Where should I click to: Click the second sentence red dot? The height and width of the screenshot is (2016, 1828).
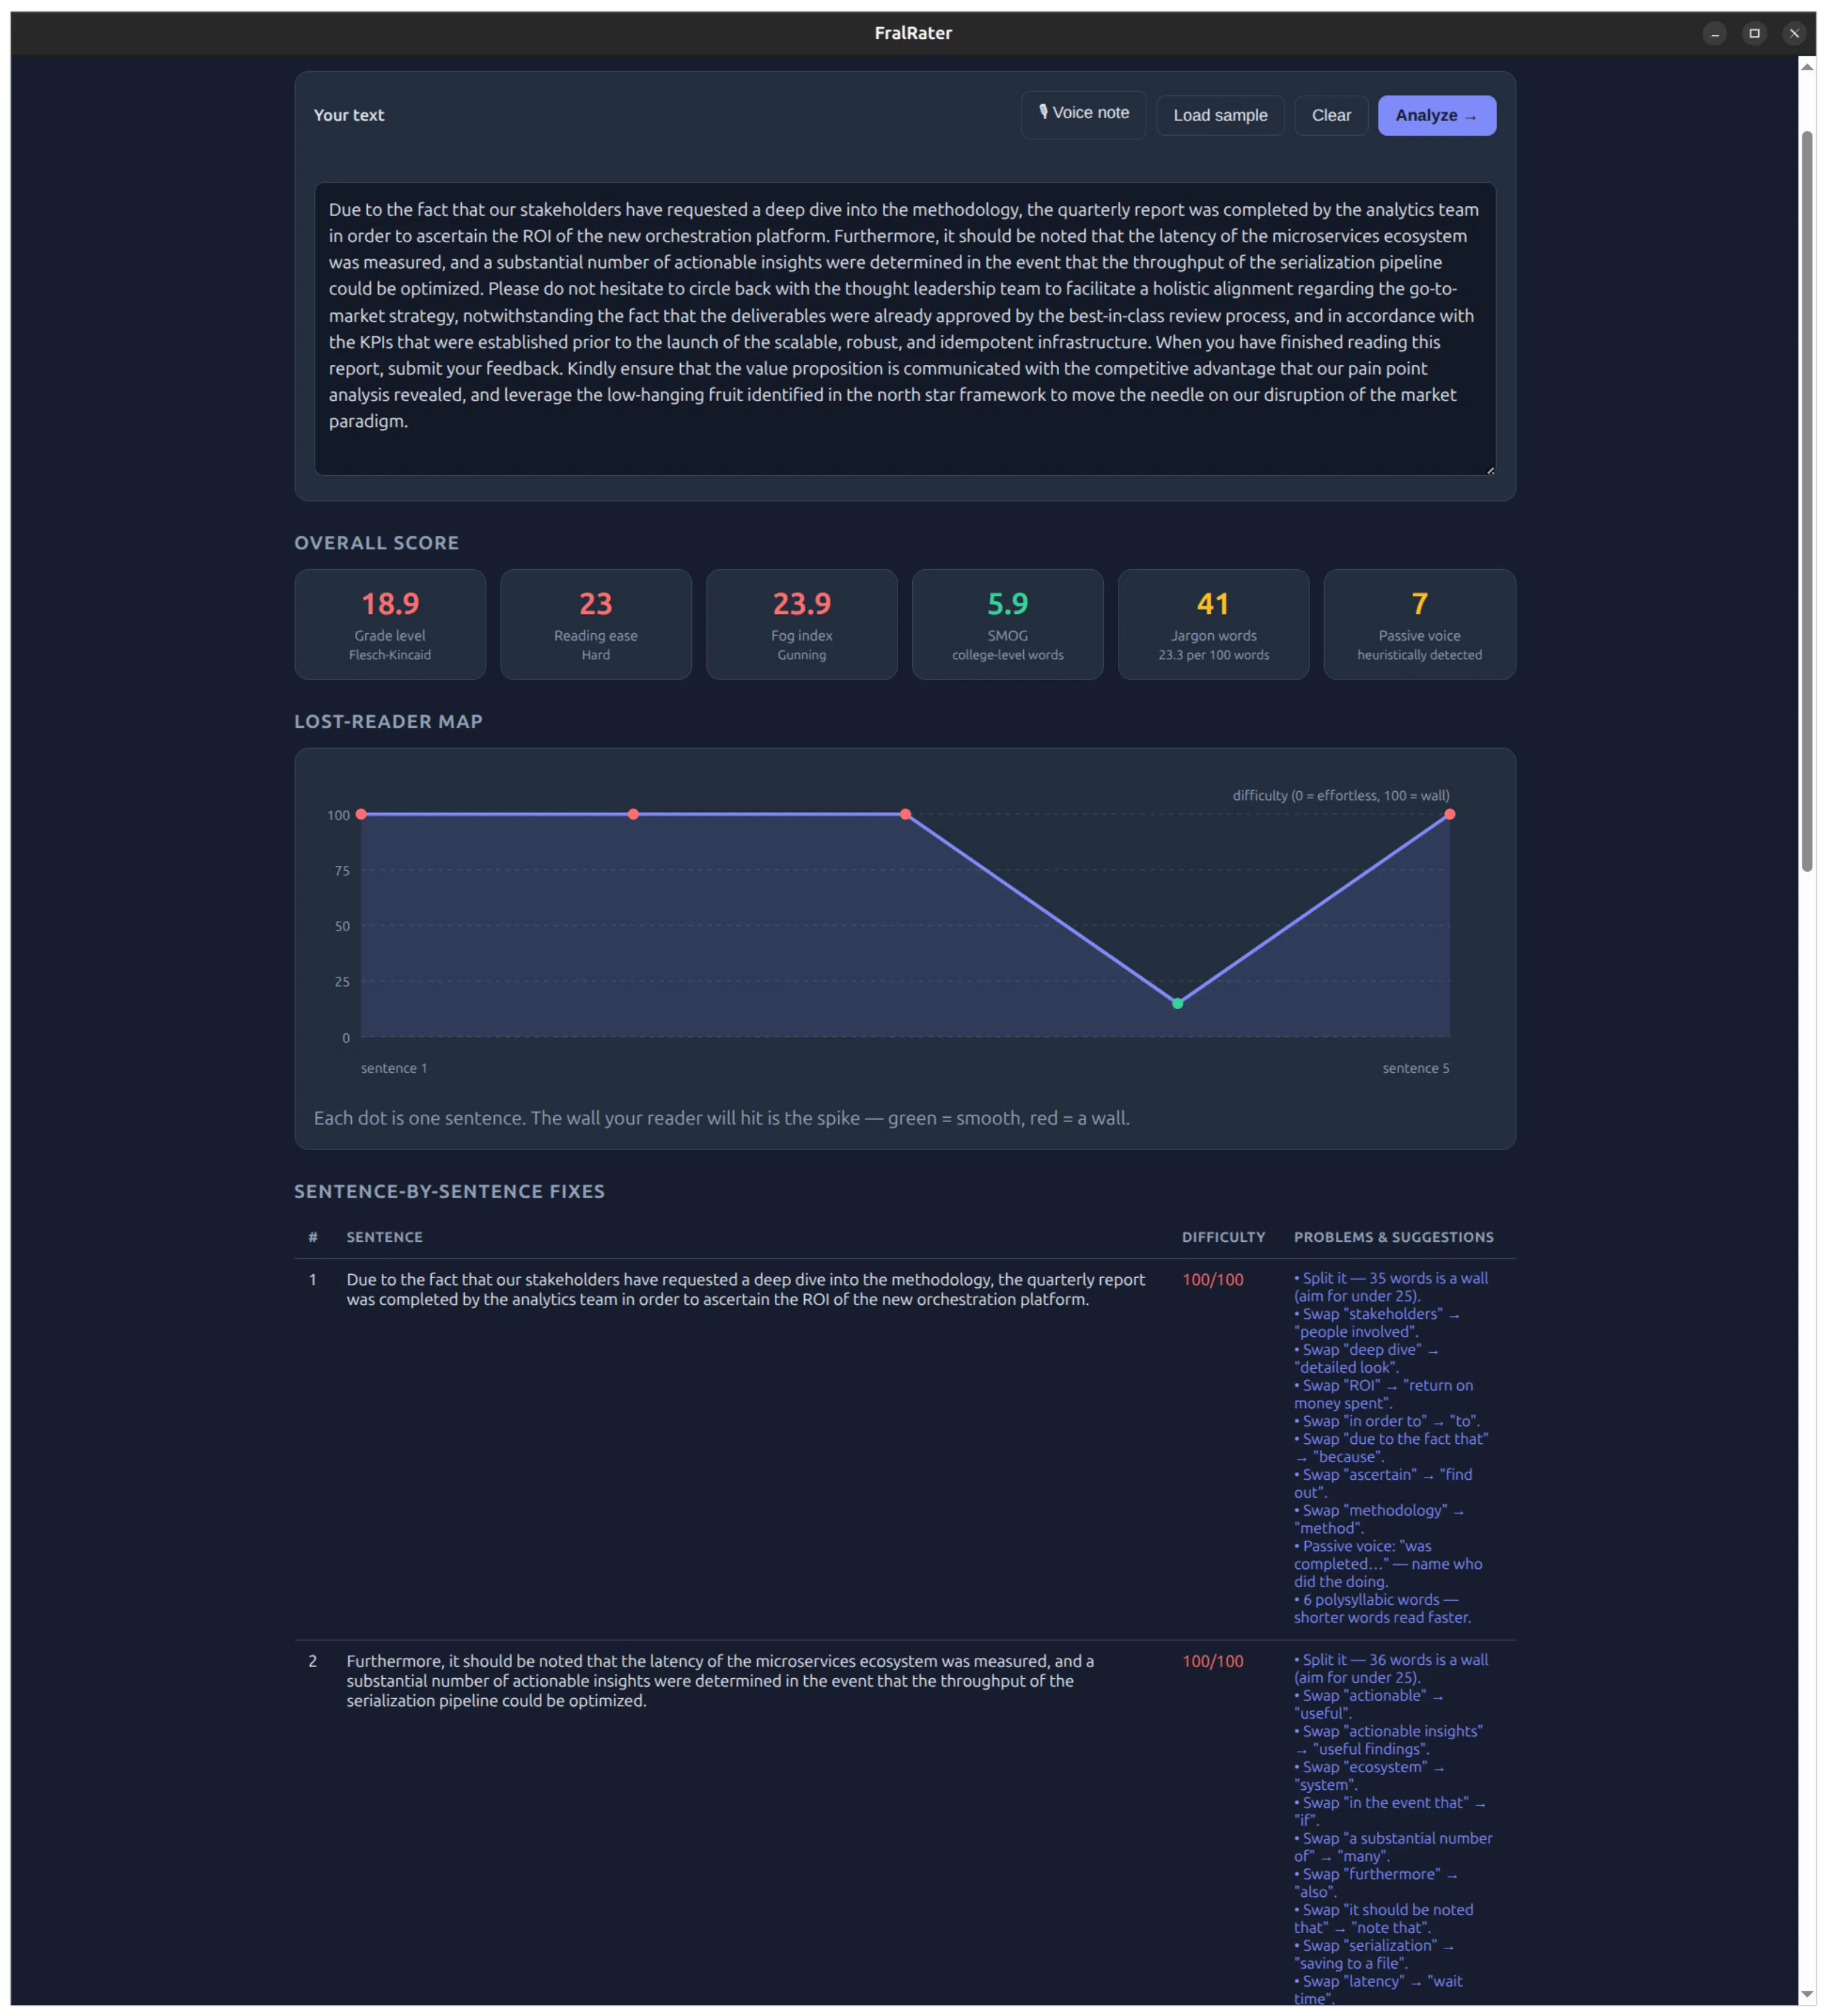633,814
